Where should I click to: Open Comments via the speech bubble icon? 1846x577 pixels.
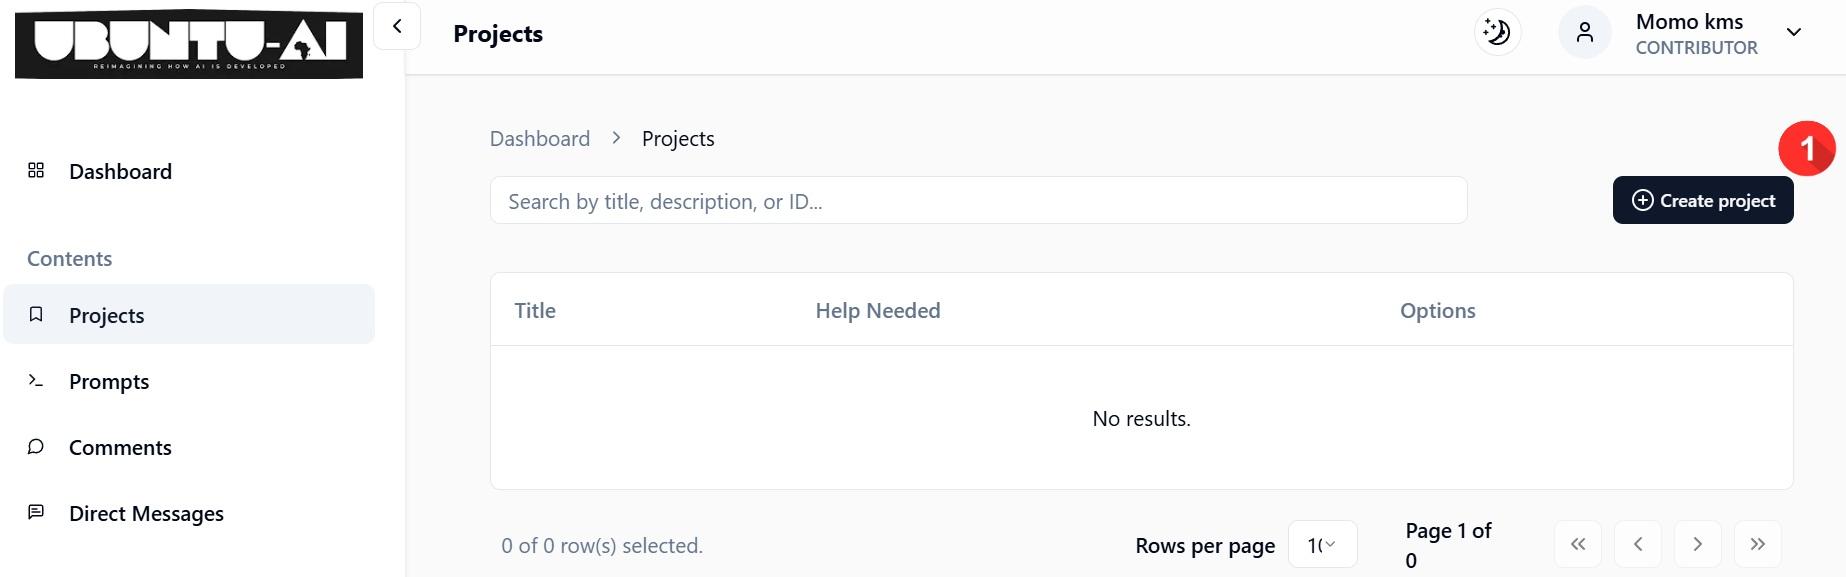36,447
